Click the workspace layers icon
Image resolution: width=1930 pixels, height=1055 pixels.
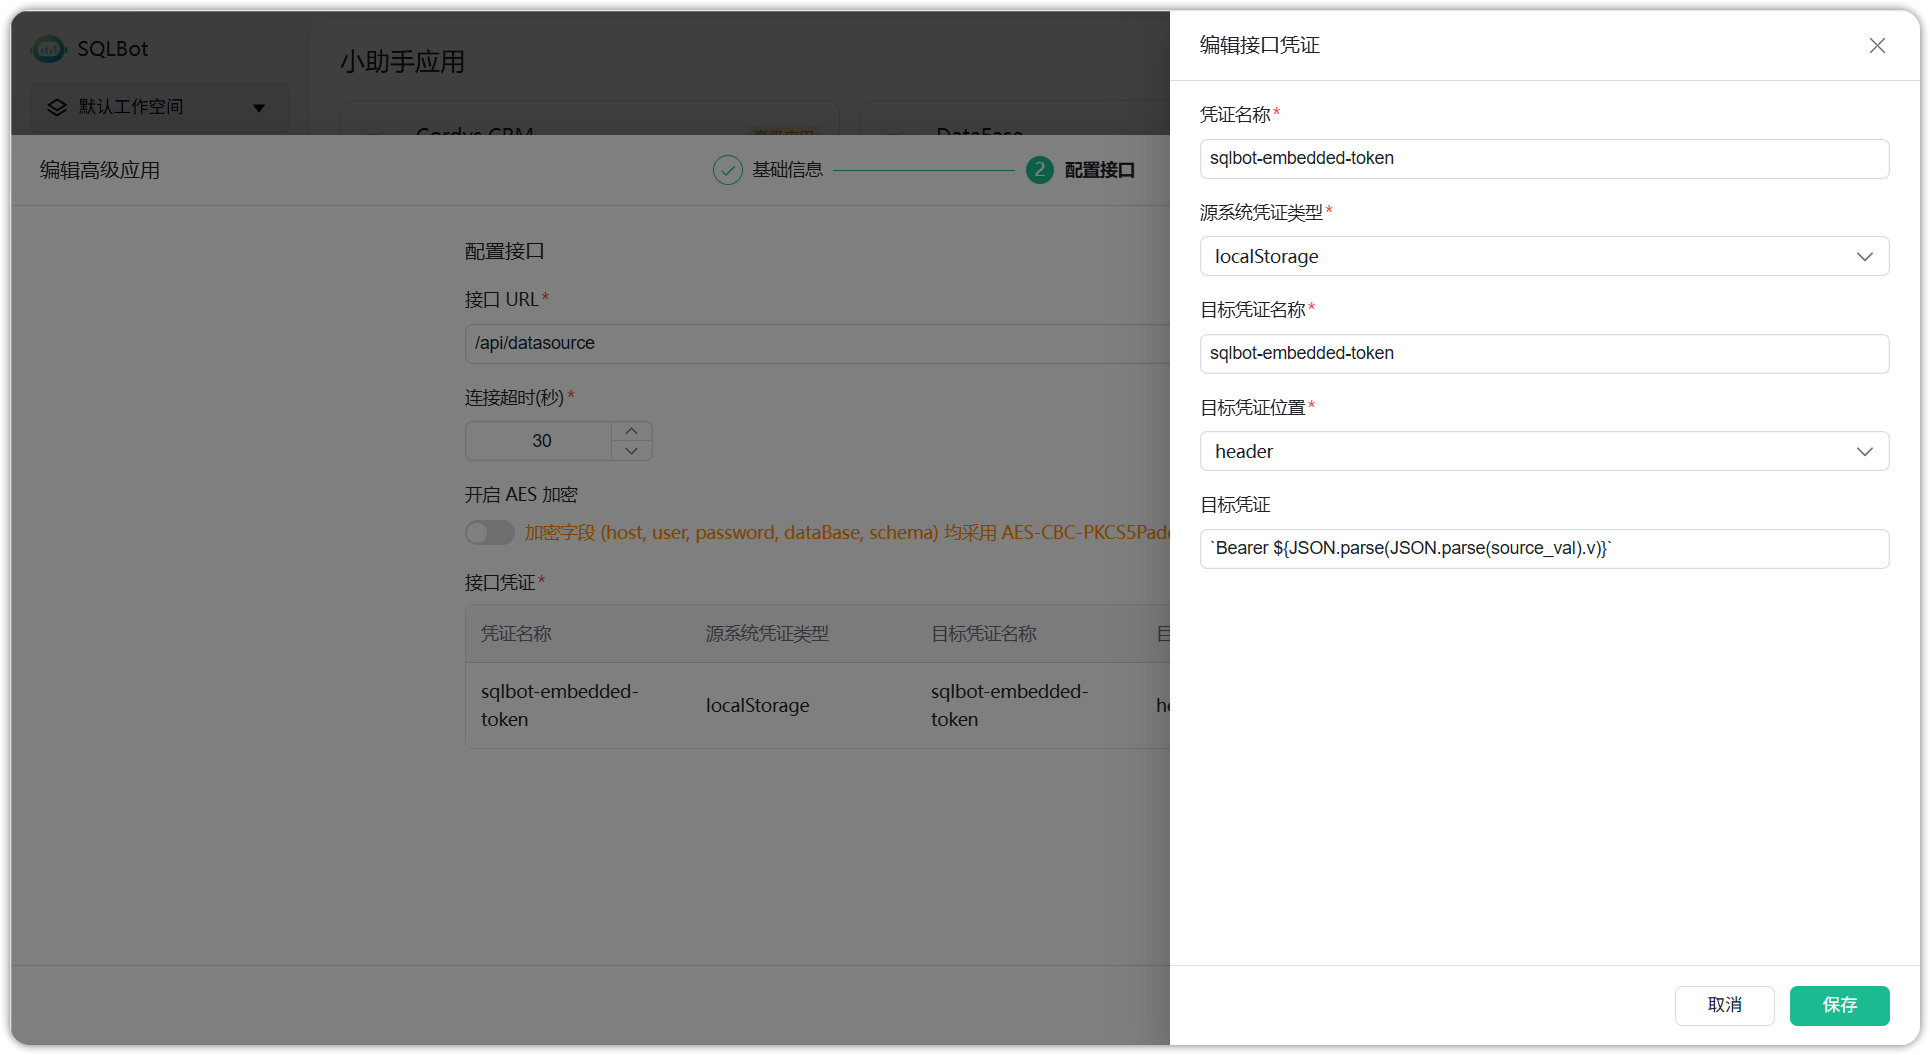coord(57,107)
